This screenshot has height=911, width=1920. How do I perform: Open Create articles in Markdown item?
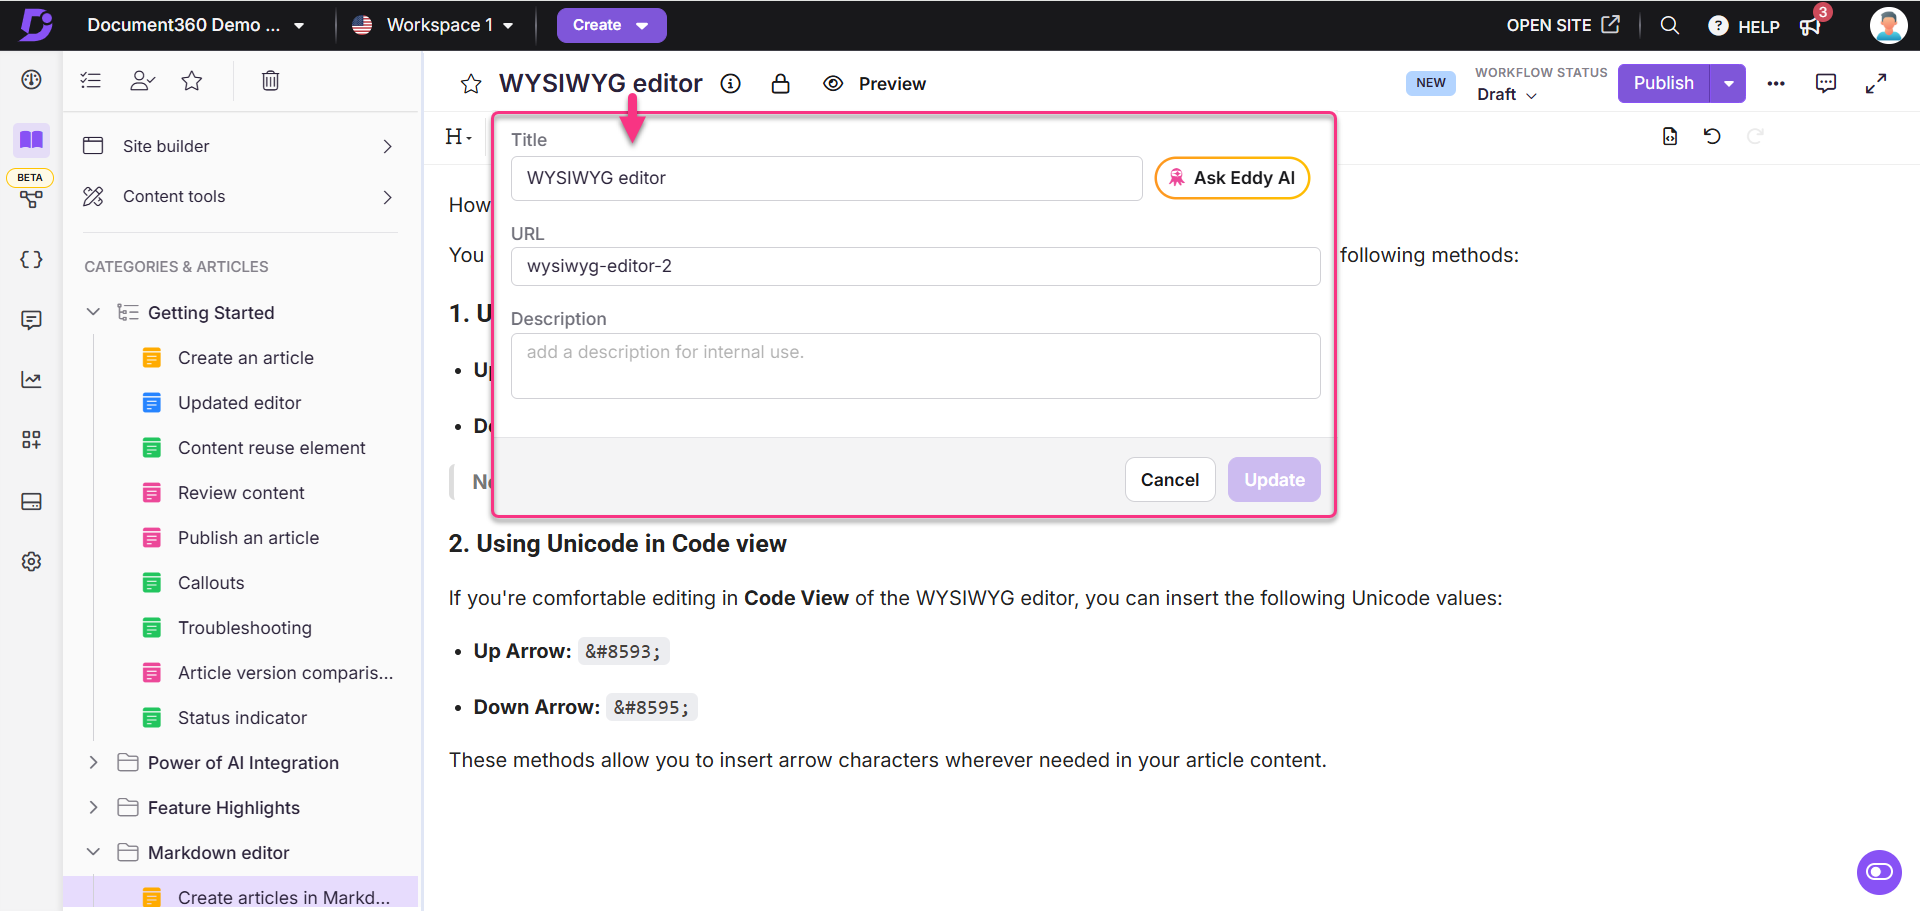284,897
